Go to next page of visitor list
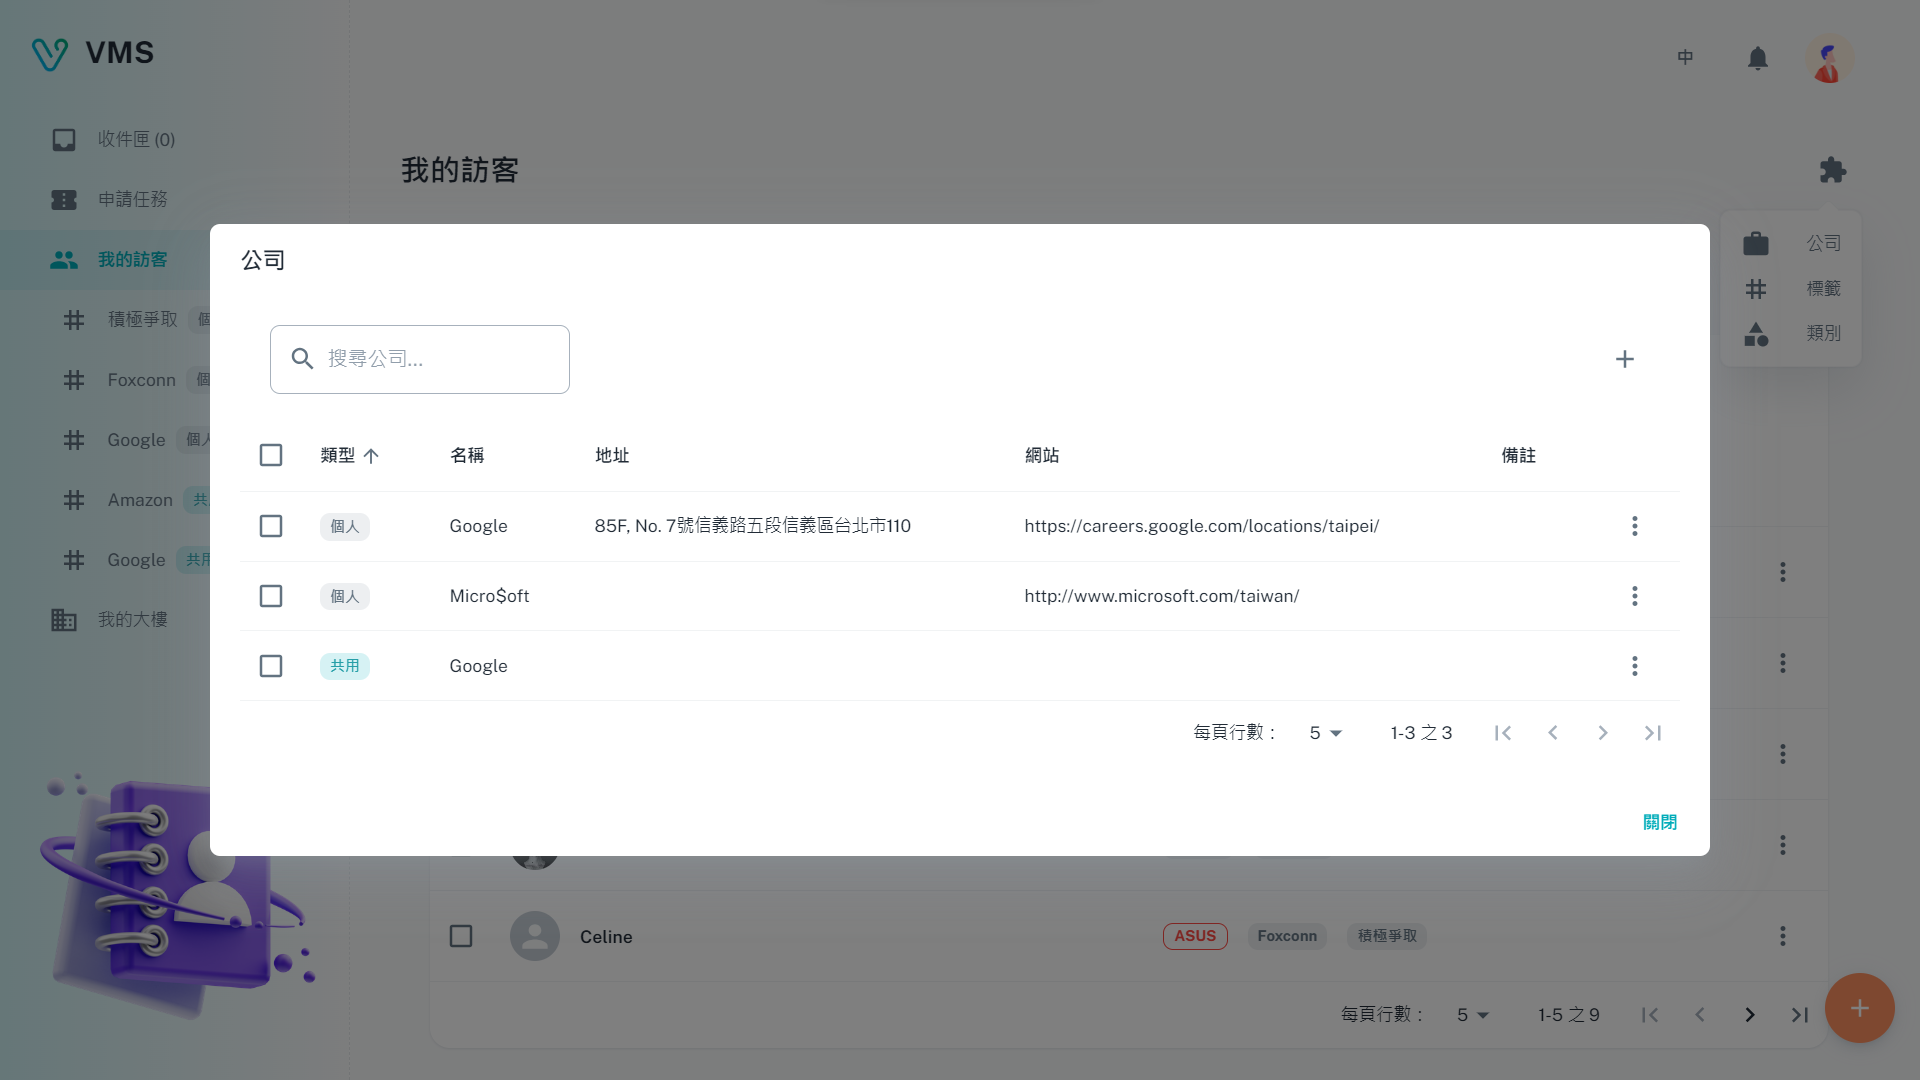Viewport: 1920px width, 1080px height. point(1749,1015)
